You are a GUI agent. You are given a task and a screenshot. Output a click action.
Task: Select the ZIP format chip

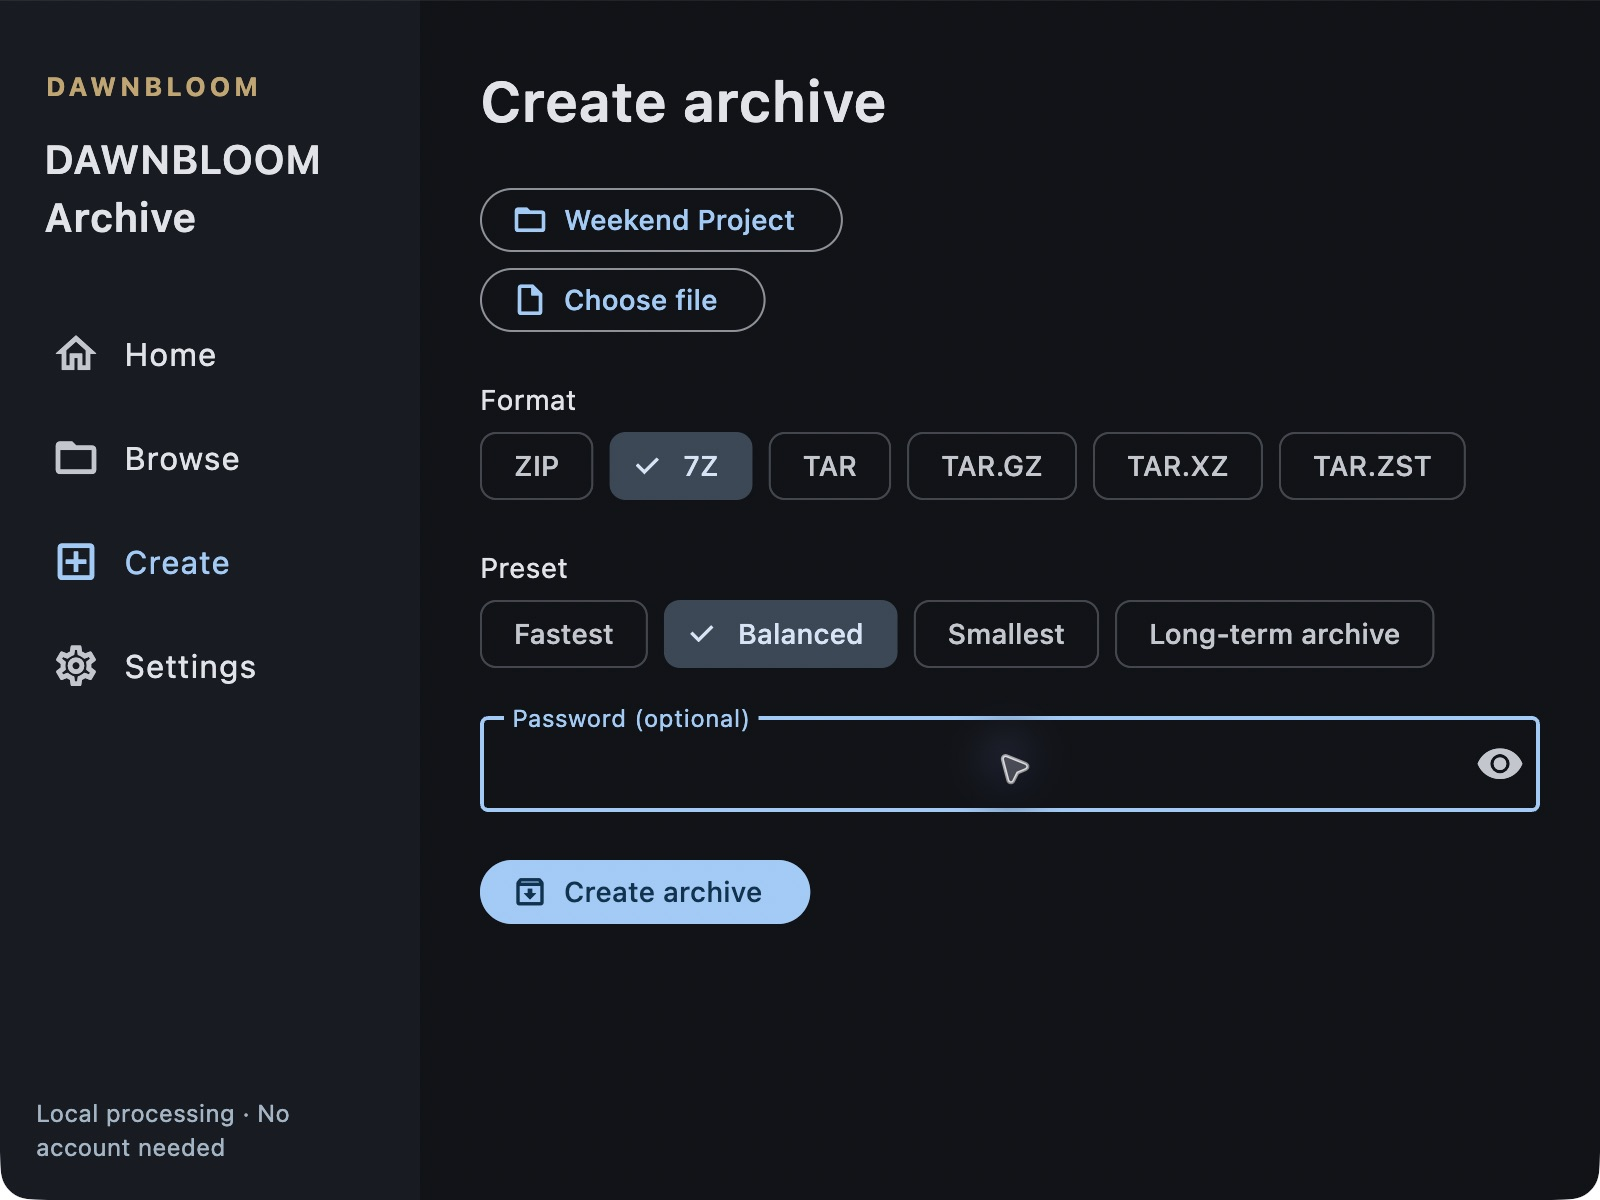(537, 466)
